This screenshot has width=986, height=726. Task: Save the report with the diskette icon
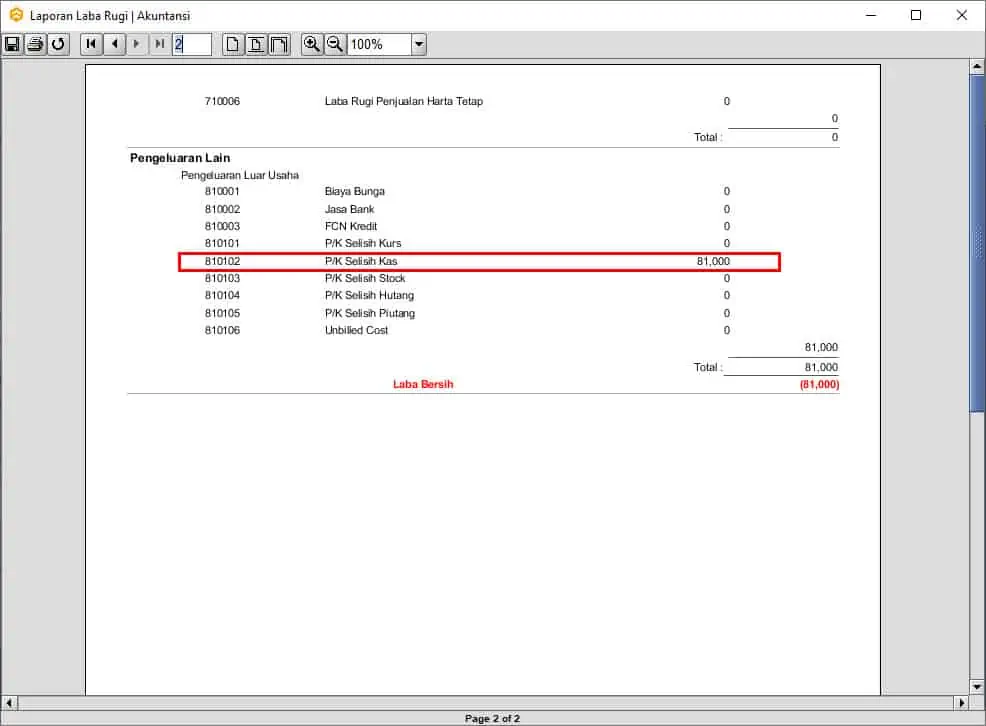coord(12,44)
